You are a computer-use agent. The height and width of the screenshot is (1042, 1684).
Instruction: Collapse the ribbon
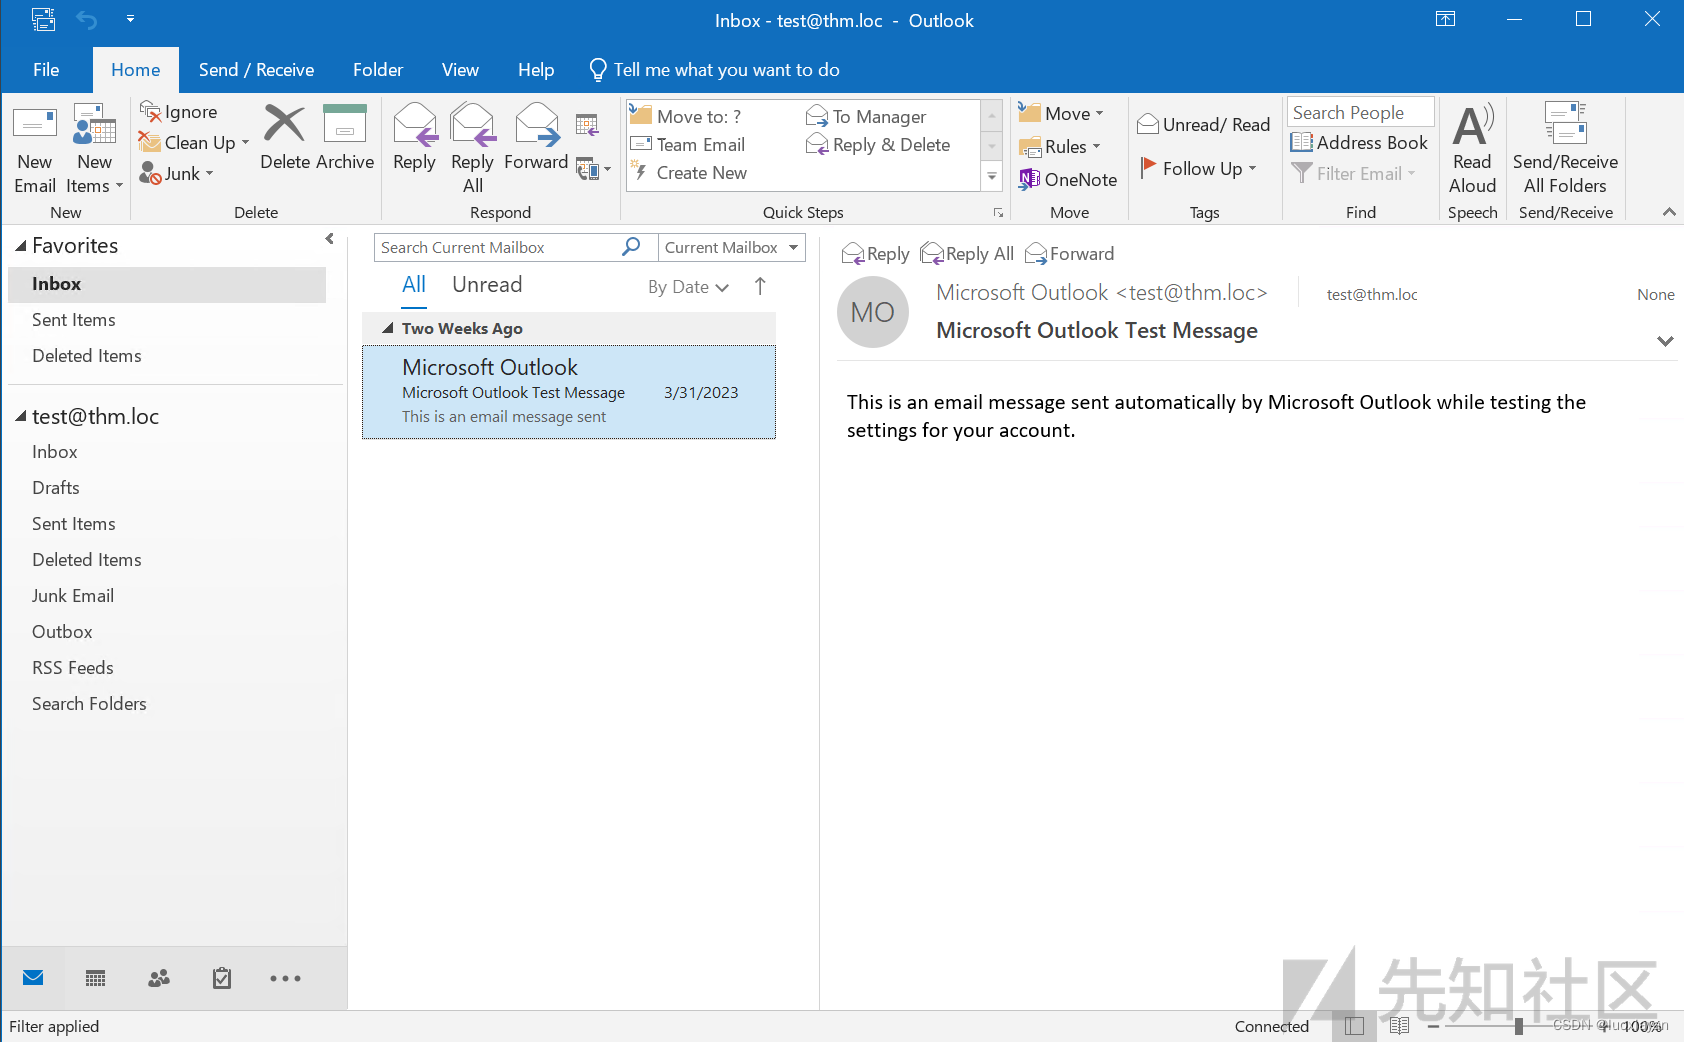click(1668, 212)
